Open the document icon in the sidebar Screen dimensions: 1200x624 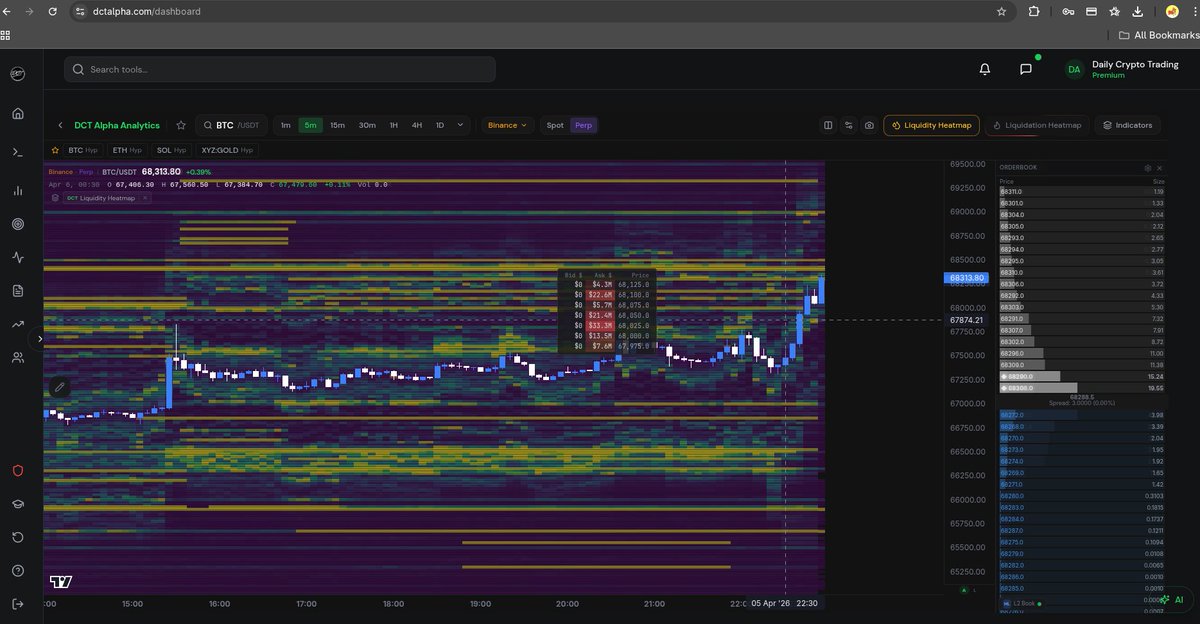click(x=17, y=291)
